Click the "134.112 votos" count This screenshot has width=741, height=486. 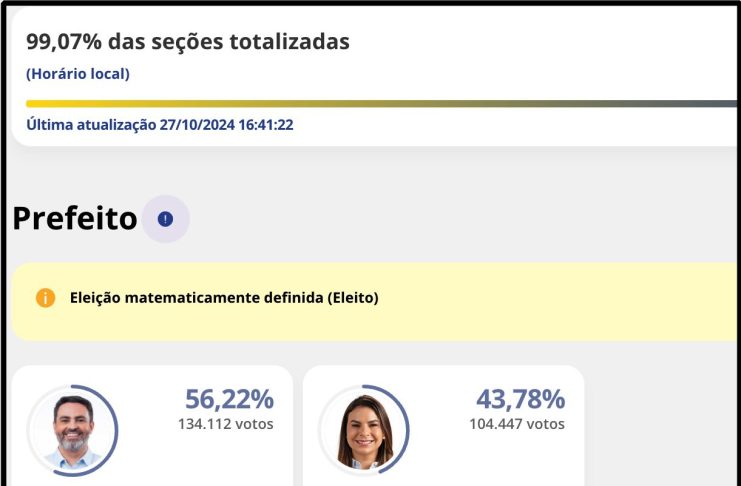pos(225,424)
